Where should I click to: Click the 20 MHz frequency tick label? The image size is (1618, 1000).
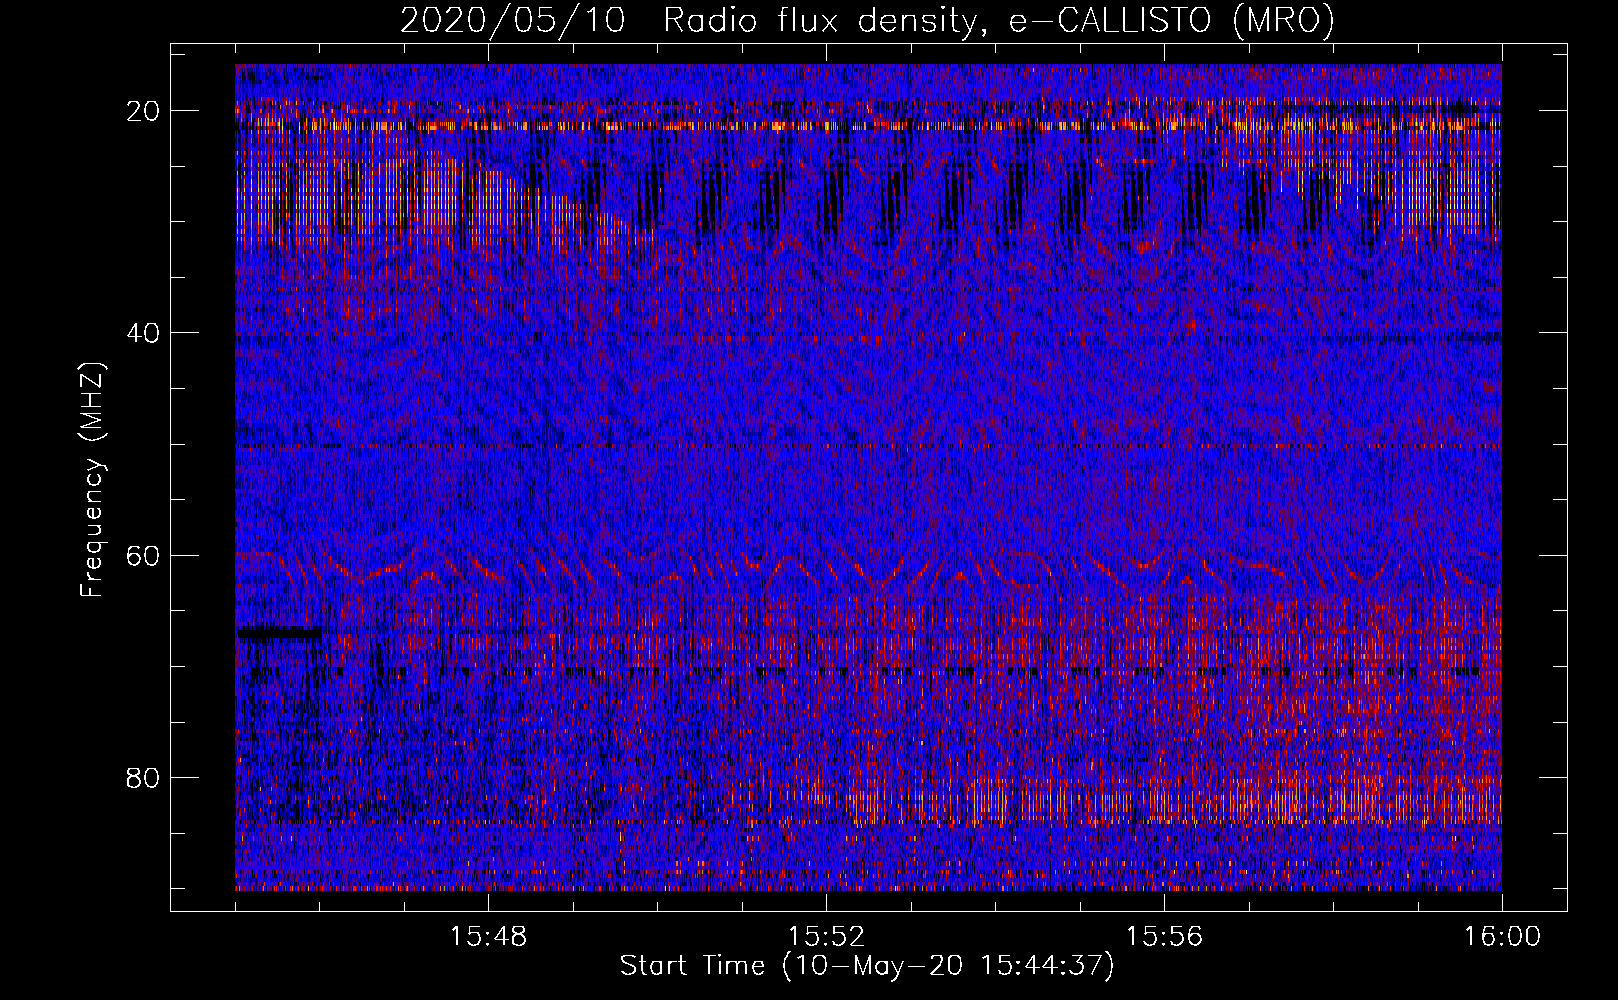click(144, 111)
